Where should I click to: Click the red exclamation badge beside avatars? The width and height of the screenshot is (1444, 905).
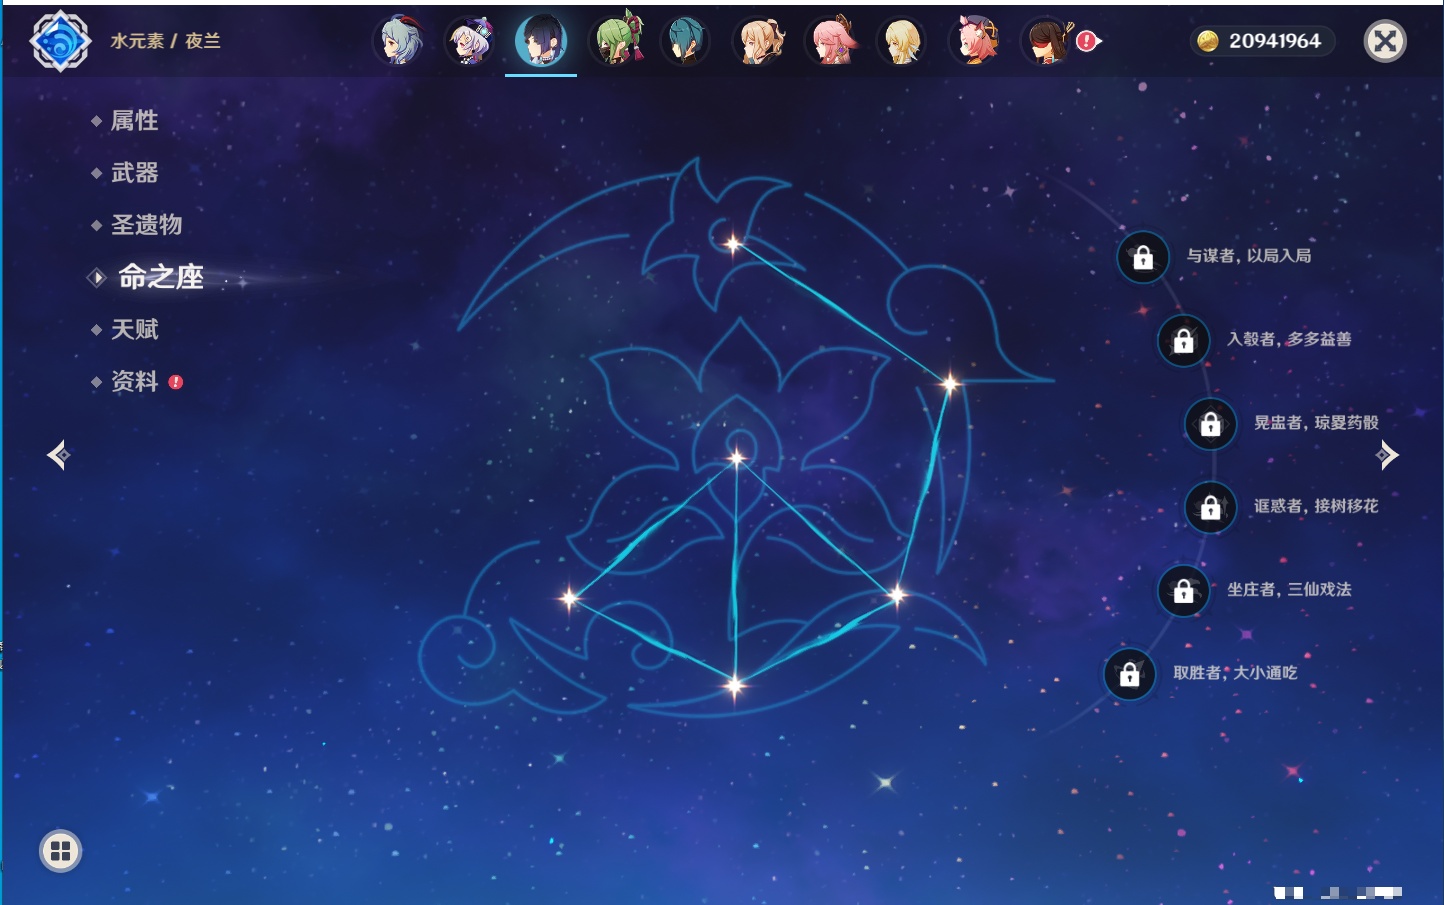[1087, 41]
